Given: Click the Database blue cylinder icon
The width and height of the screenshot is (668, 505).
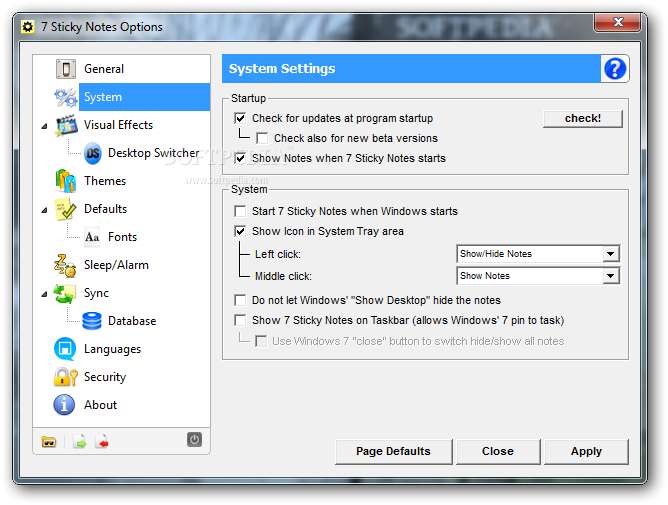Looking at the screenshot, I should (92, 321).
